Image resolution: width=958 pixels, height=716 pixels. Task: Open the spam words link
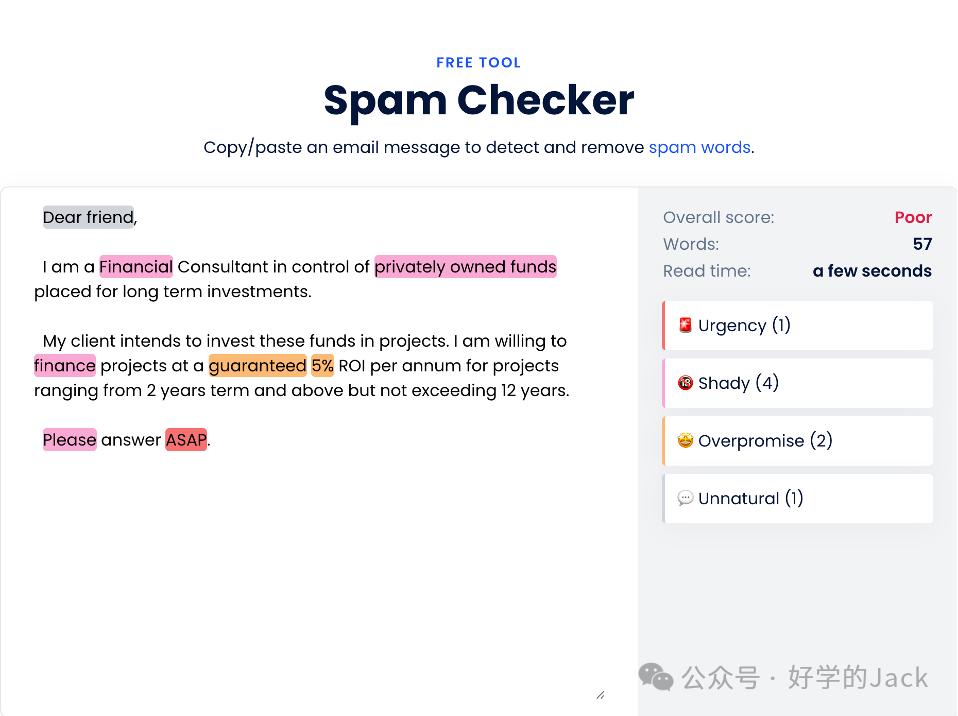pos(699,147)
